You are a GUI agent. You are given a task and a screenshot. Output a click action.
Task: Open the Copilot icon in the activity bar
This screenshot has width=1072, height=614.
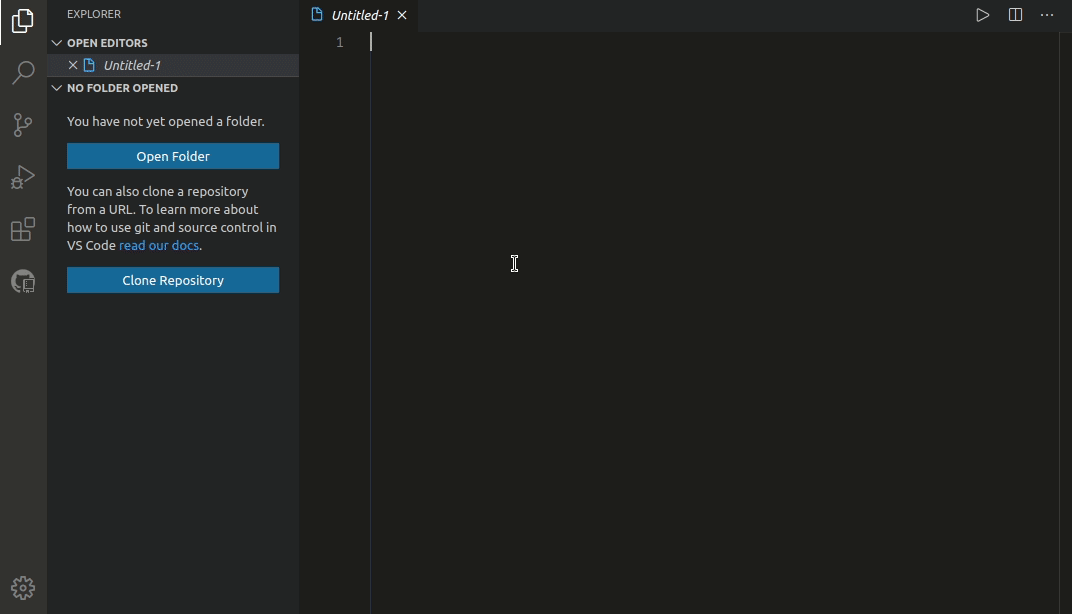pyautogui.click(x=22, y=281)
